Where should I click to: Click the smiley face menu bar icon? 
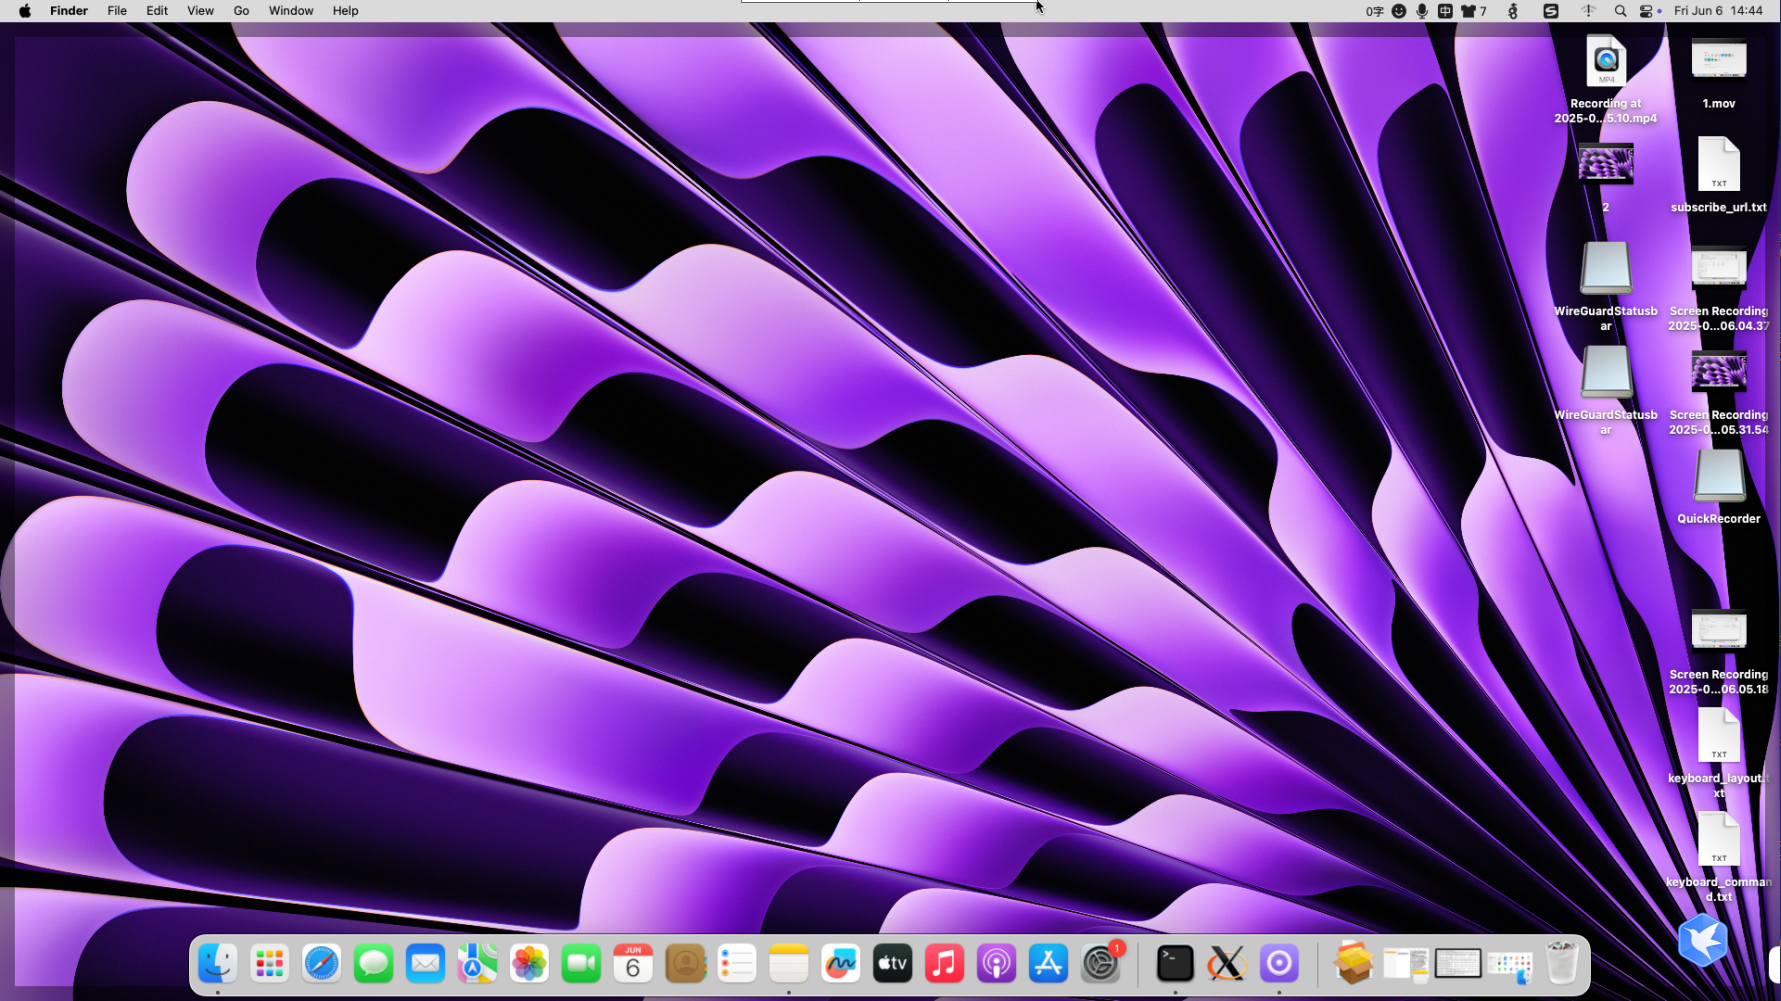(x=1399, y=11)
